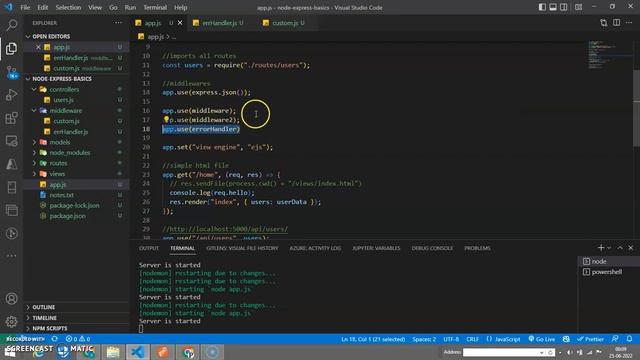Viewport: 640px width, 360px height.
Task: Open the Selection menu
Action: [x=68, y=7]
